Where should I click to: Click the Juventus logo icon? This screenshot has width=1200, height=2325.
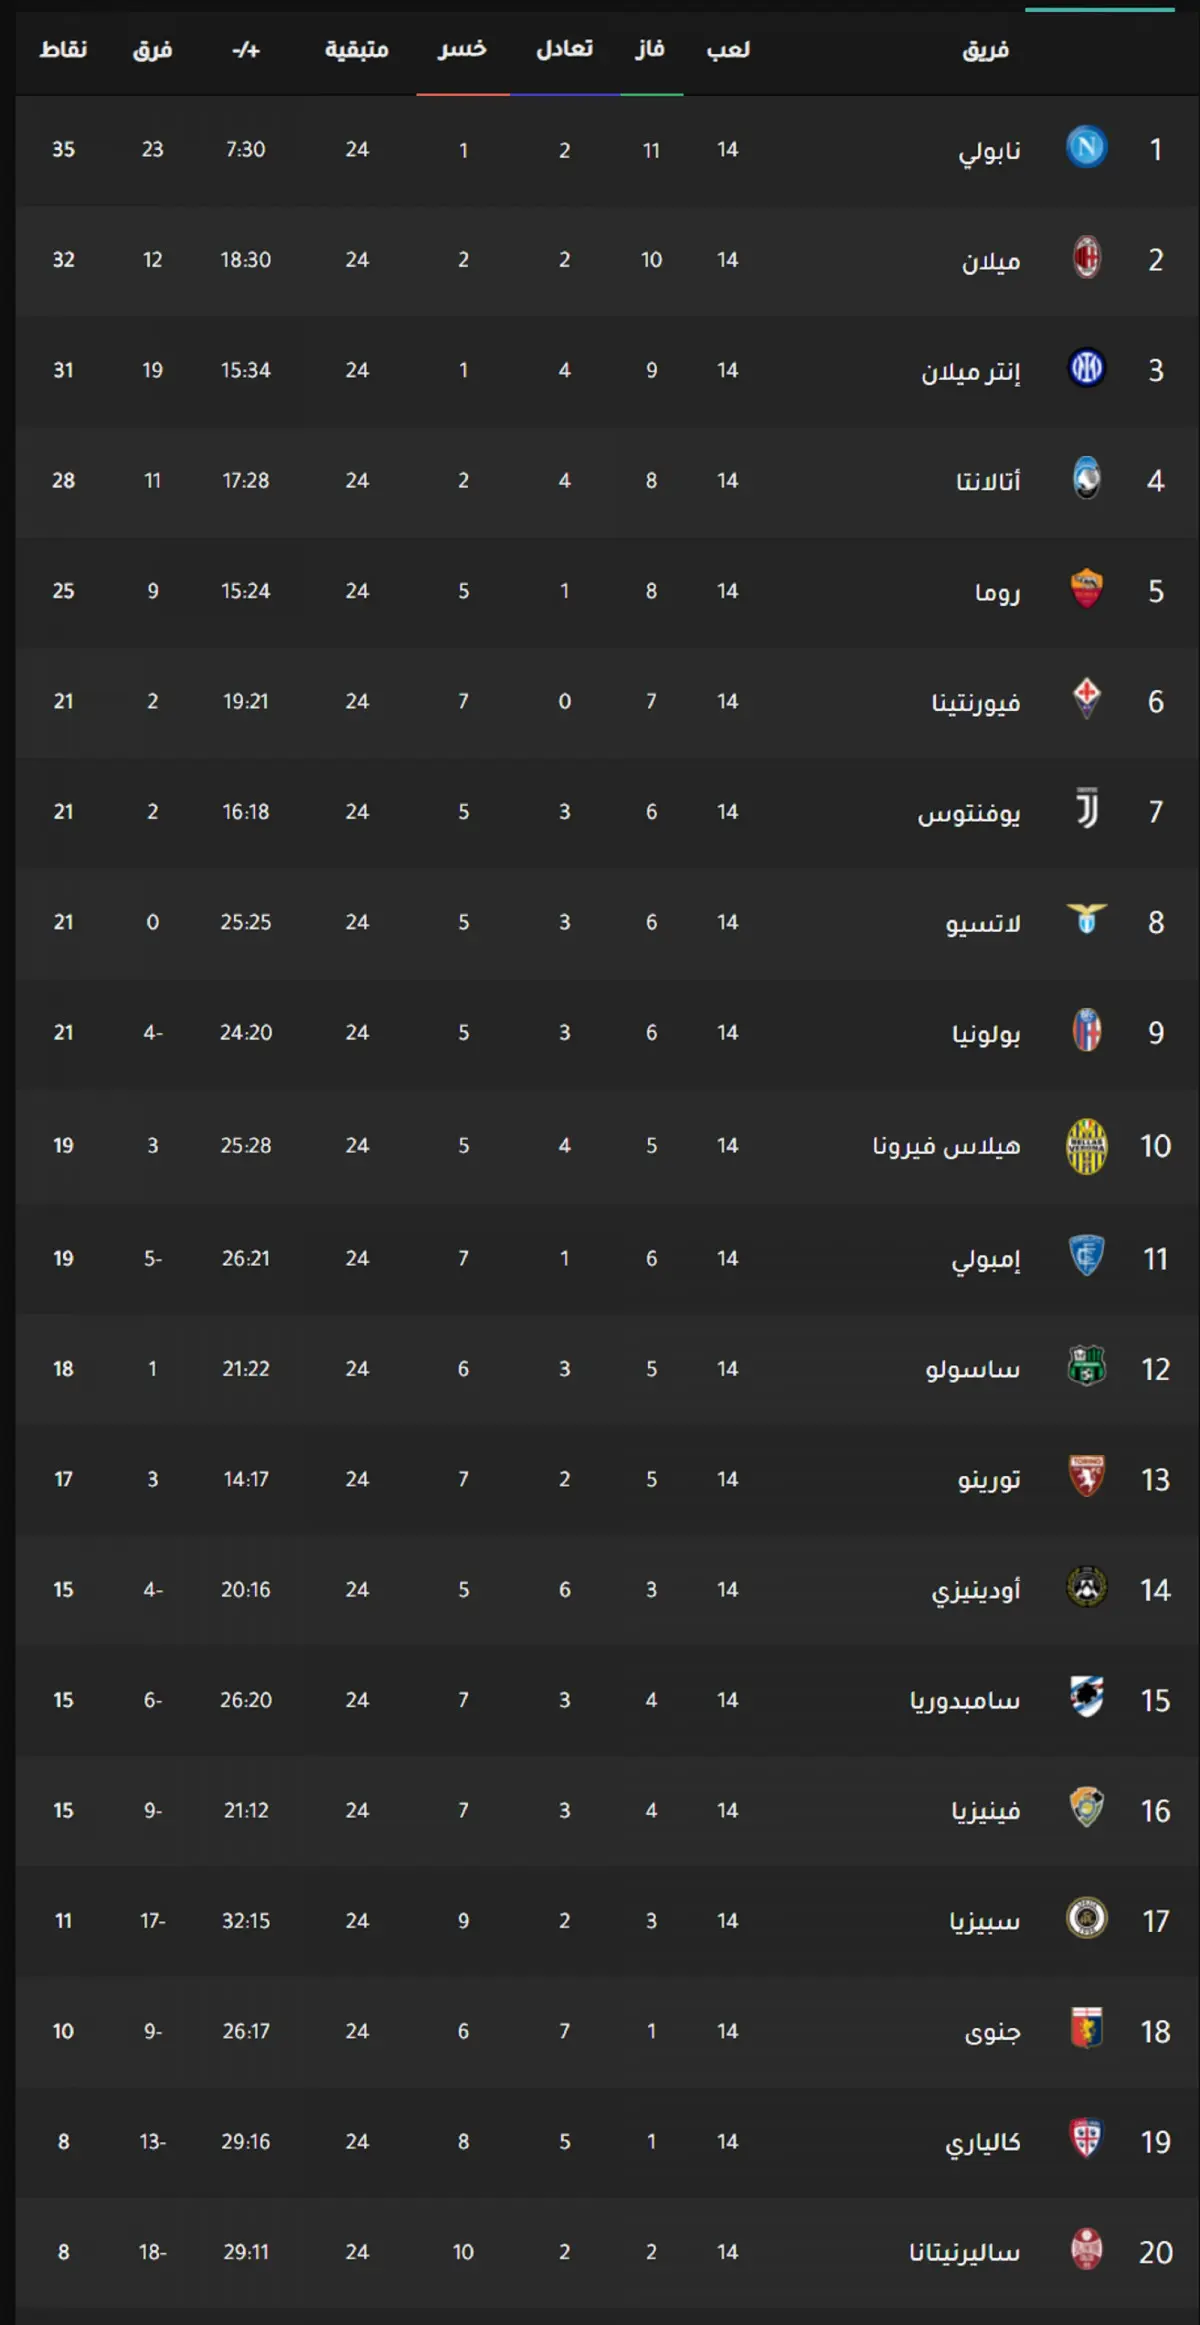coord(1086,810)
